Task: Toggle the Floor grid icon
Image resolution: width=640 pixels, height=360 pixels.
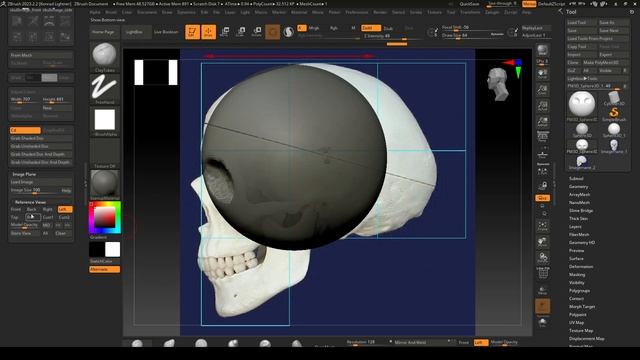Action: pos(542,155)
